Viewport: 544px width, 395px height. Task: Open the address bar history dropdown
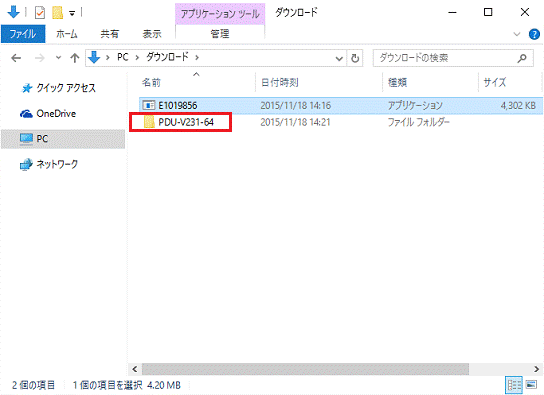point(339,58)
